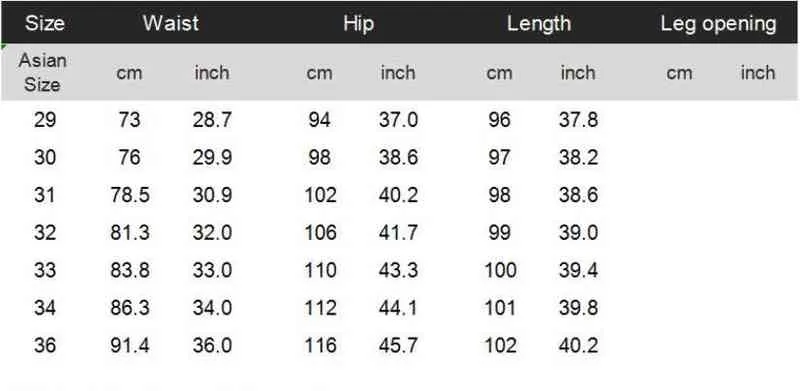Click the inch subheader under Leg opening
The height and width of the screenshot is (391, 800).
coord(758,72)
